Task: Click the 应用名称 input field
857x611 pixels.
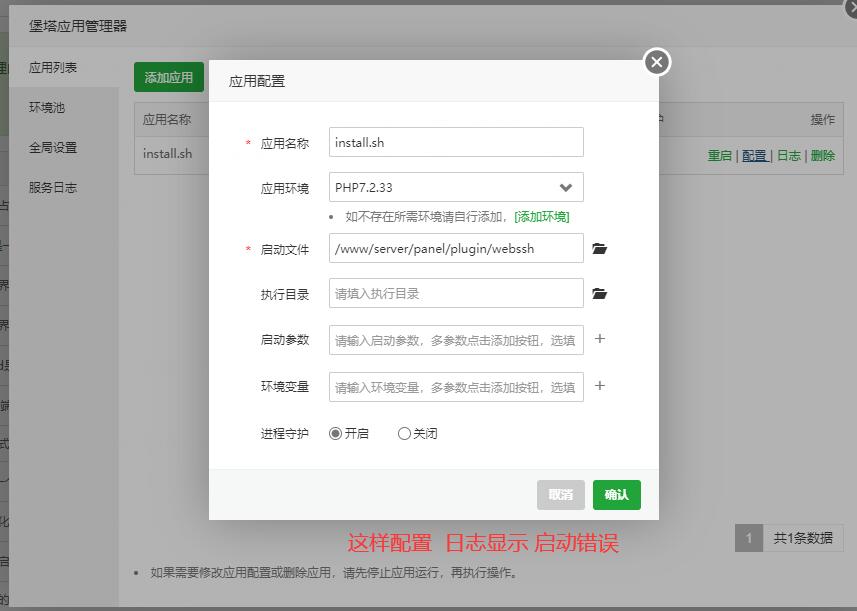Action: [456, 142]
